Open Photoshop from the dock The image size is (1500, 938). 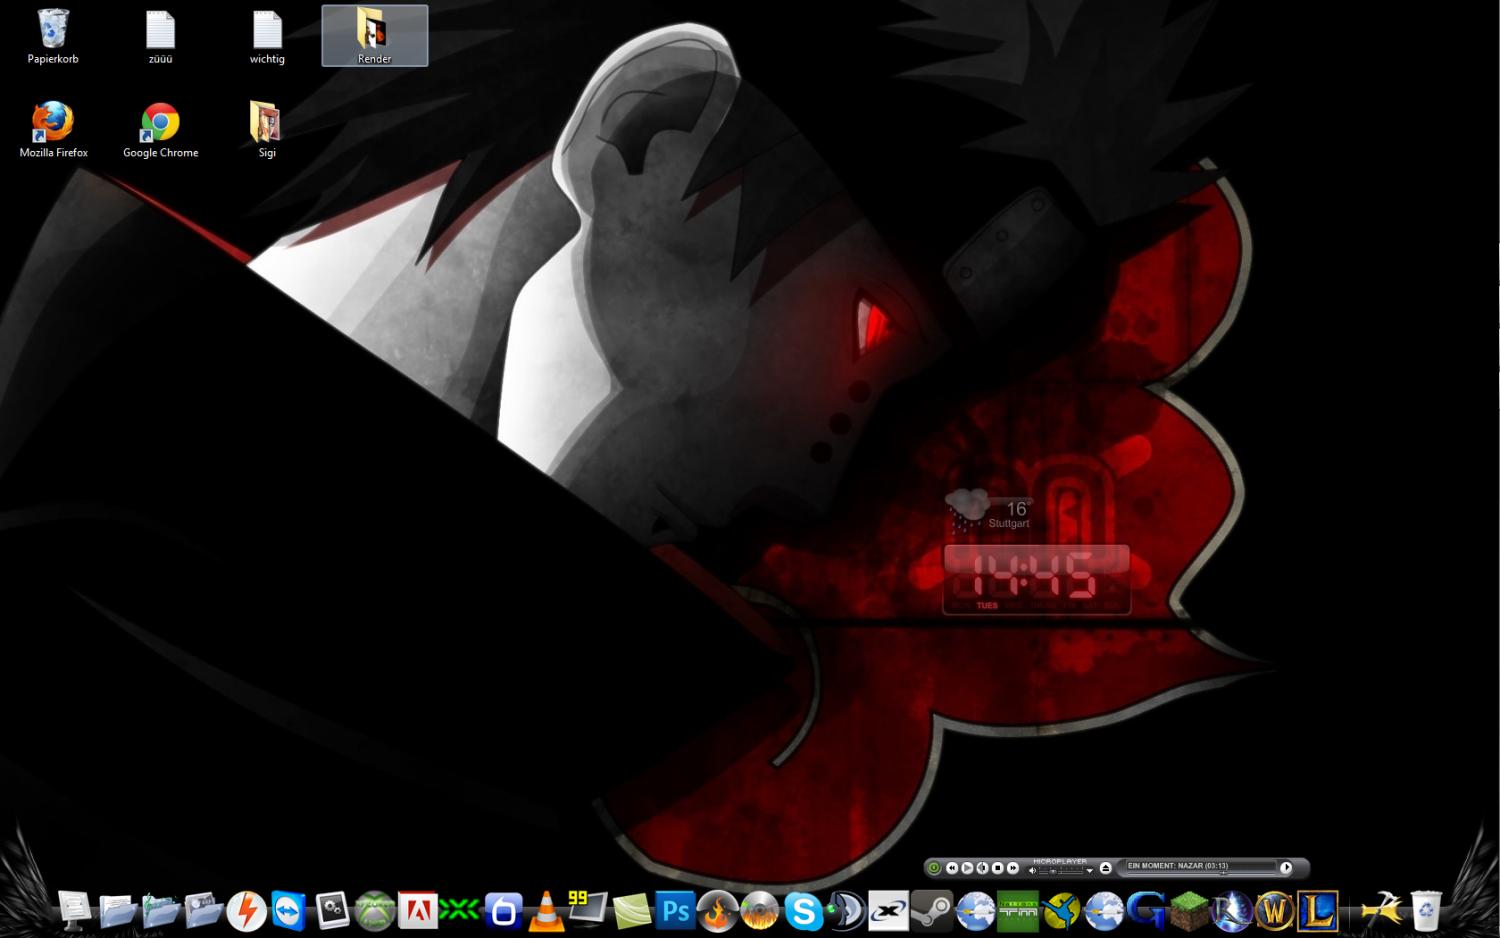[675, 911]
